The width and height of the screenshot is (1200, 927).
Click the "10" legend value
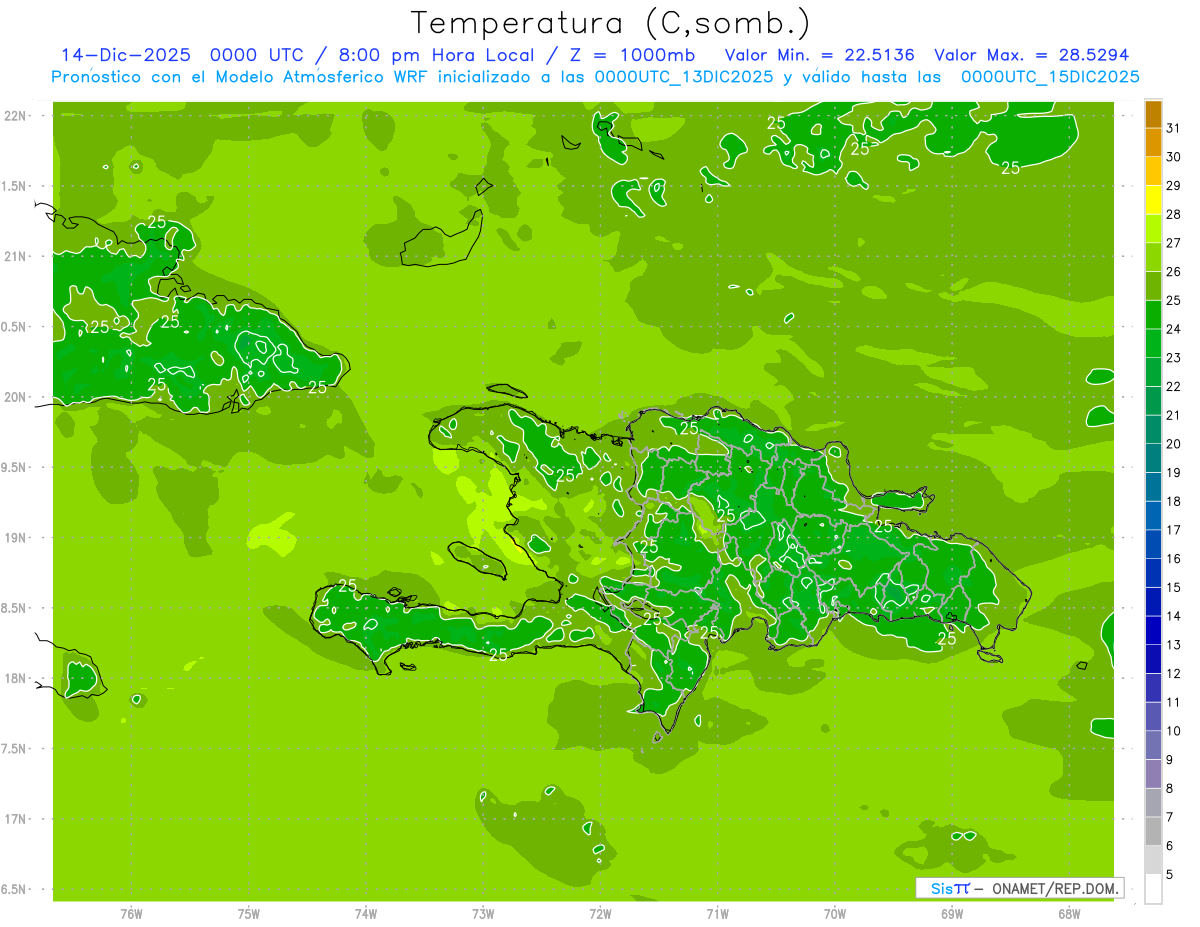1174,731
